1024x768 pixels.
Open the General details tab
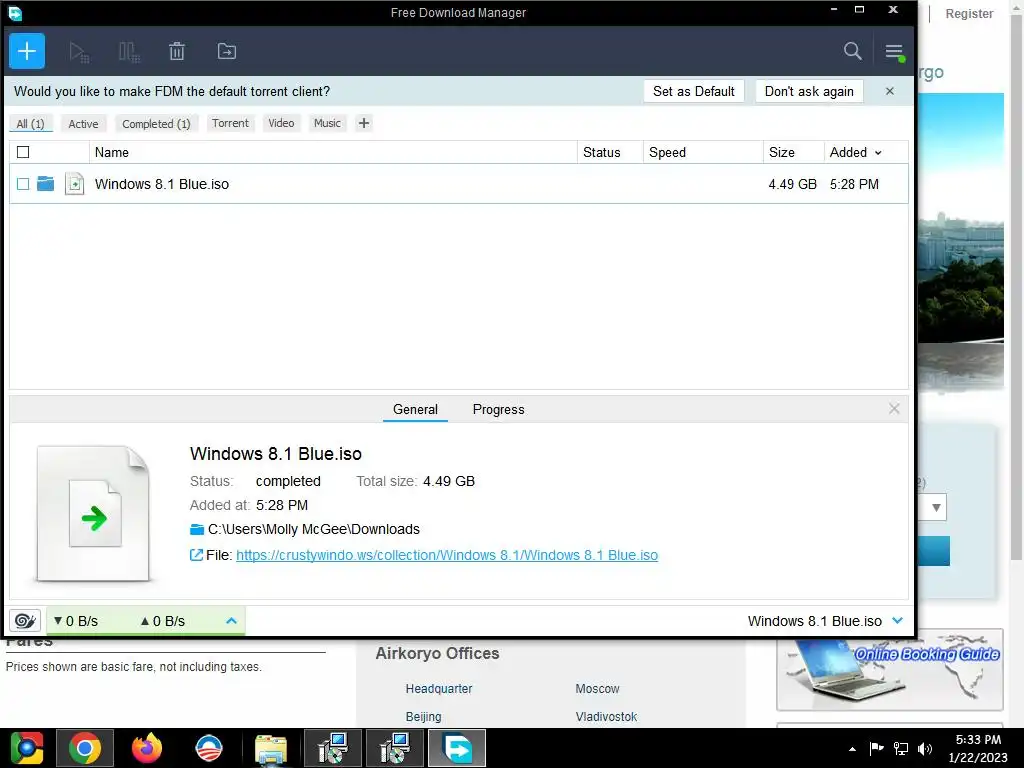415,409
